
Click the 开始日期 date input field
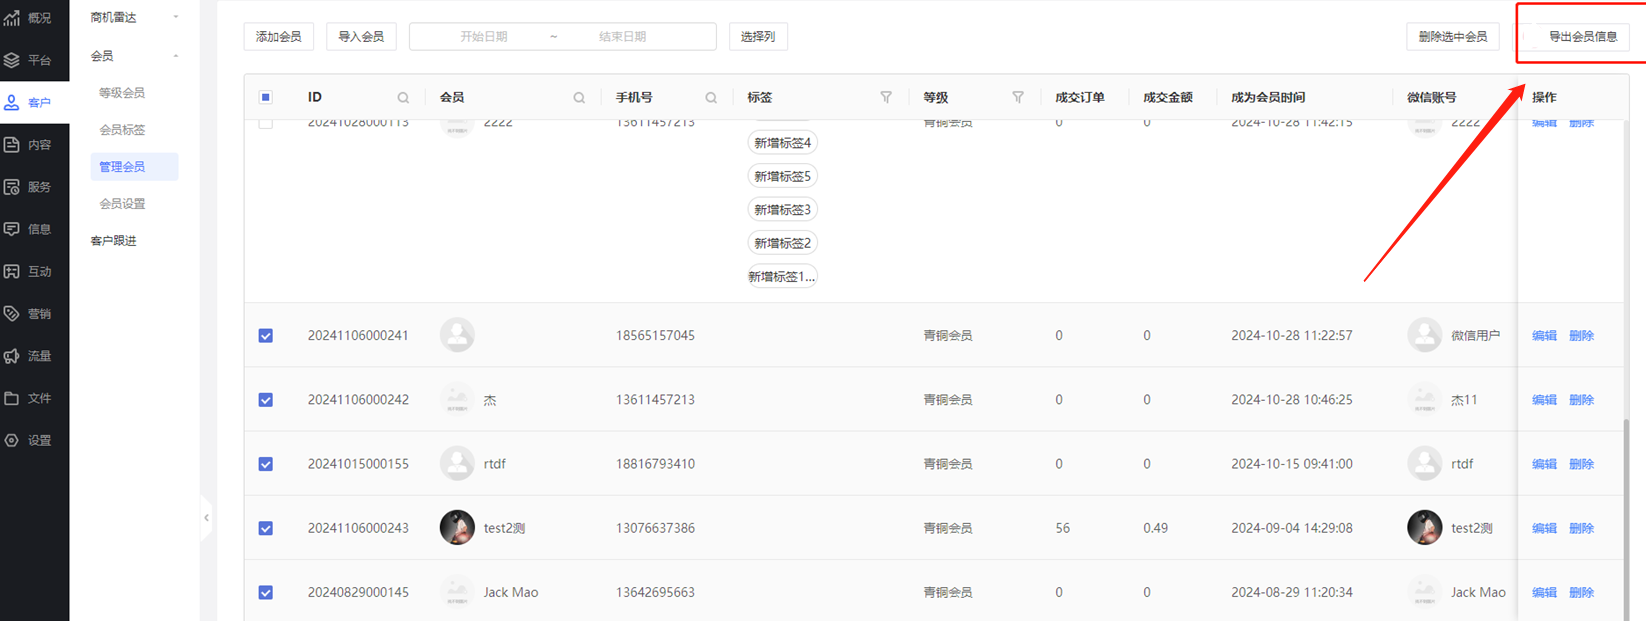pos(484,37)
